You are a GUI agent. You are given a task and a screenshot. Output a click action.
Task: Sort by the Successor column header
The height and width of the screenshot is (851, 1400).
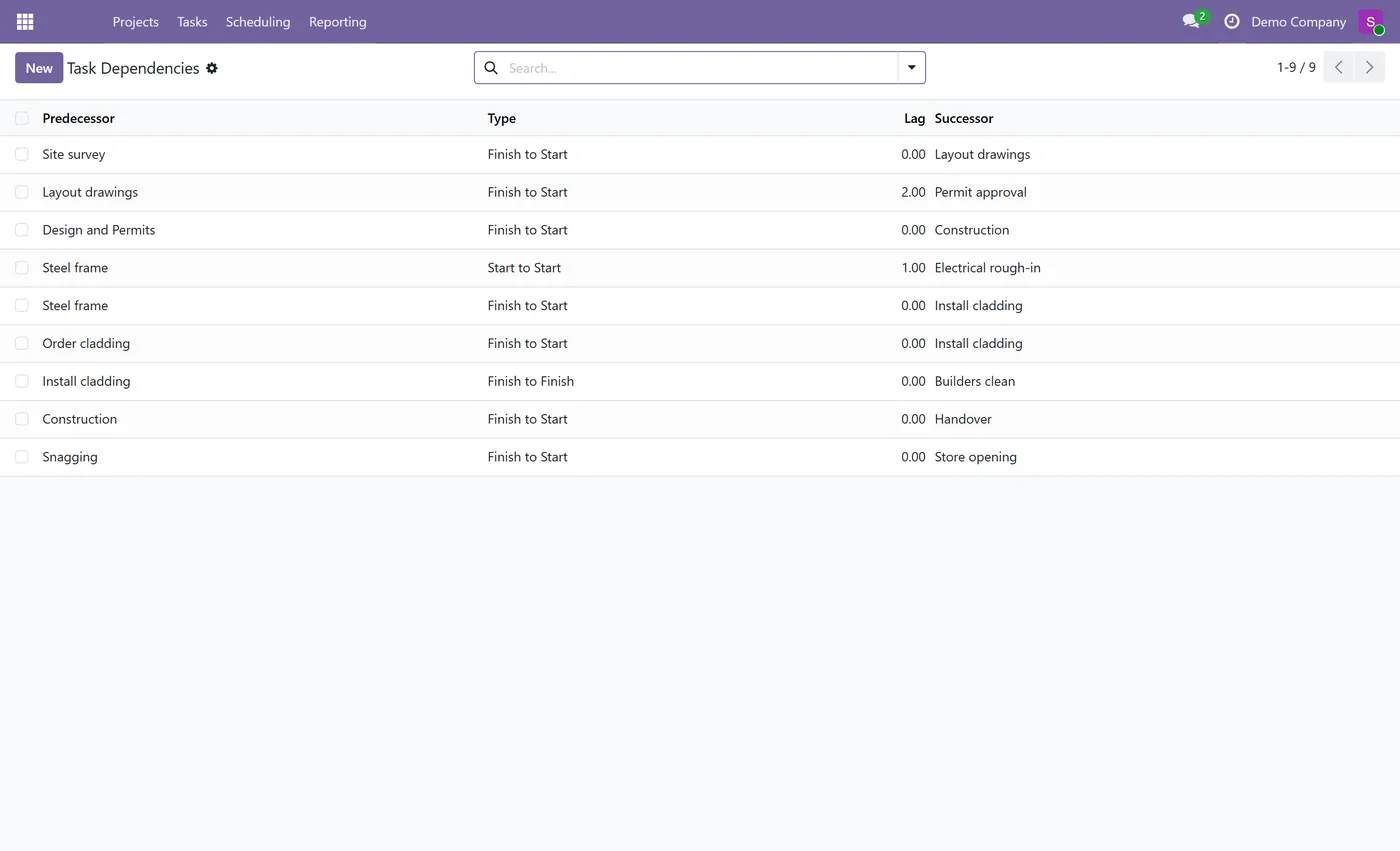pyautogui.click(x=963, y=118)
